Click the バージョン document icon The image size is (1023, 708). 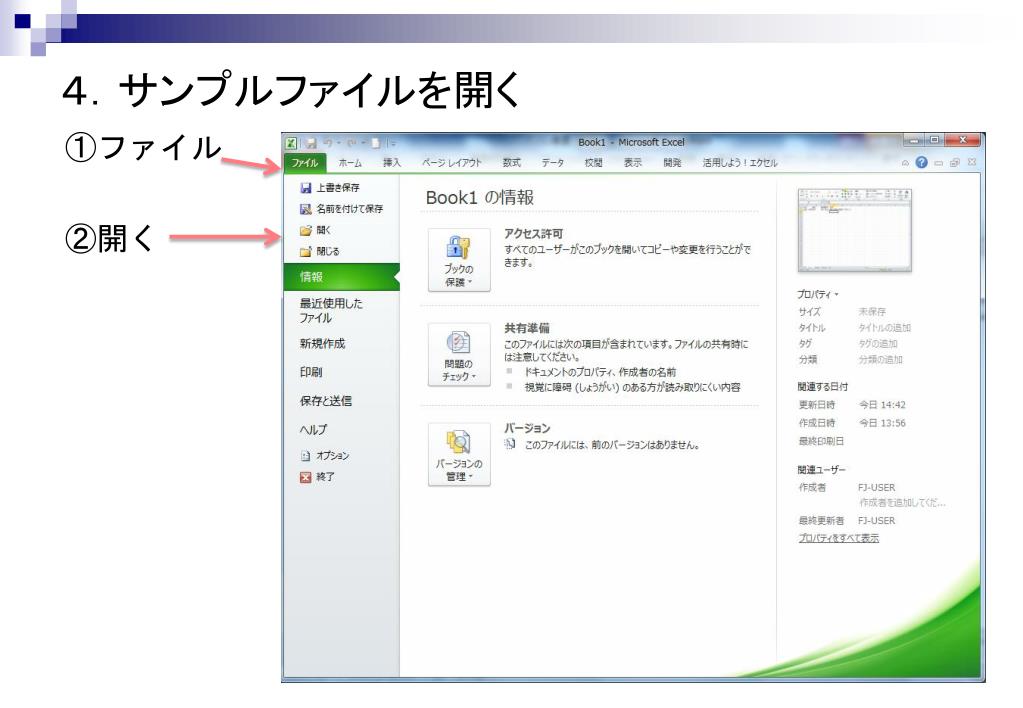(510, 444)
